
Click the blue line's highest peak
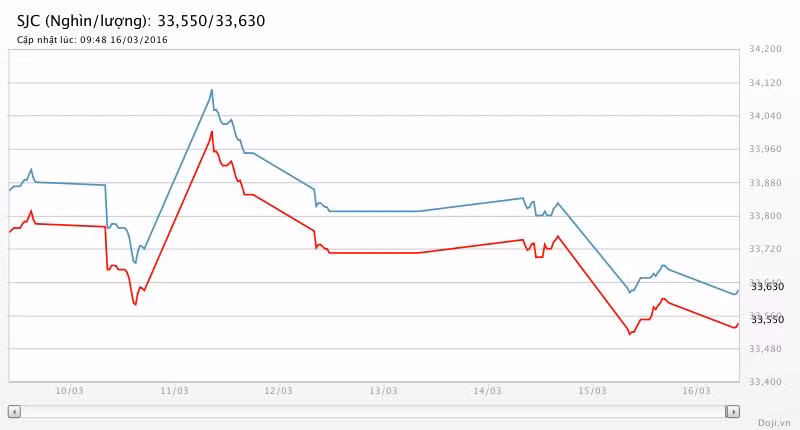(x=212, y=90)
